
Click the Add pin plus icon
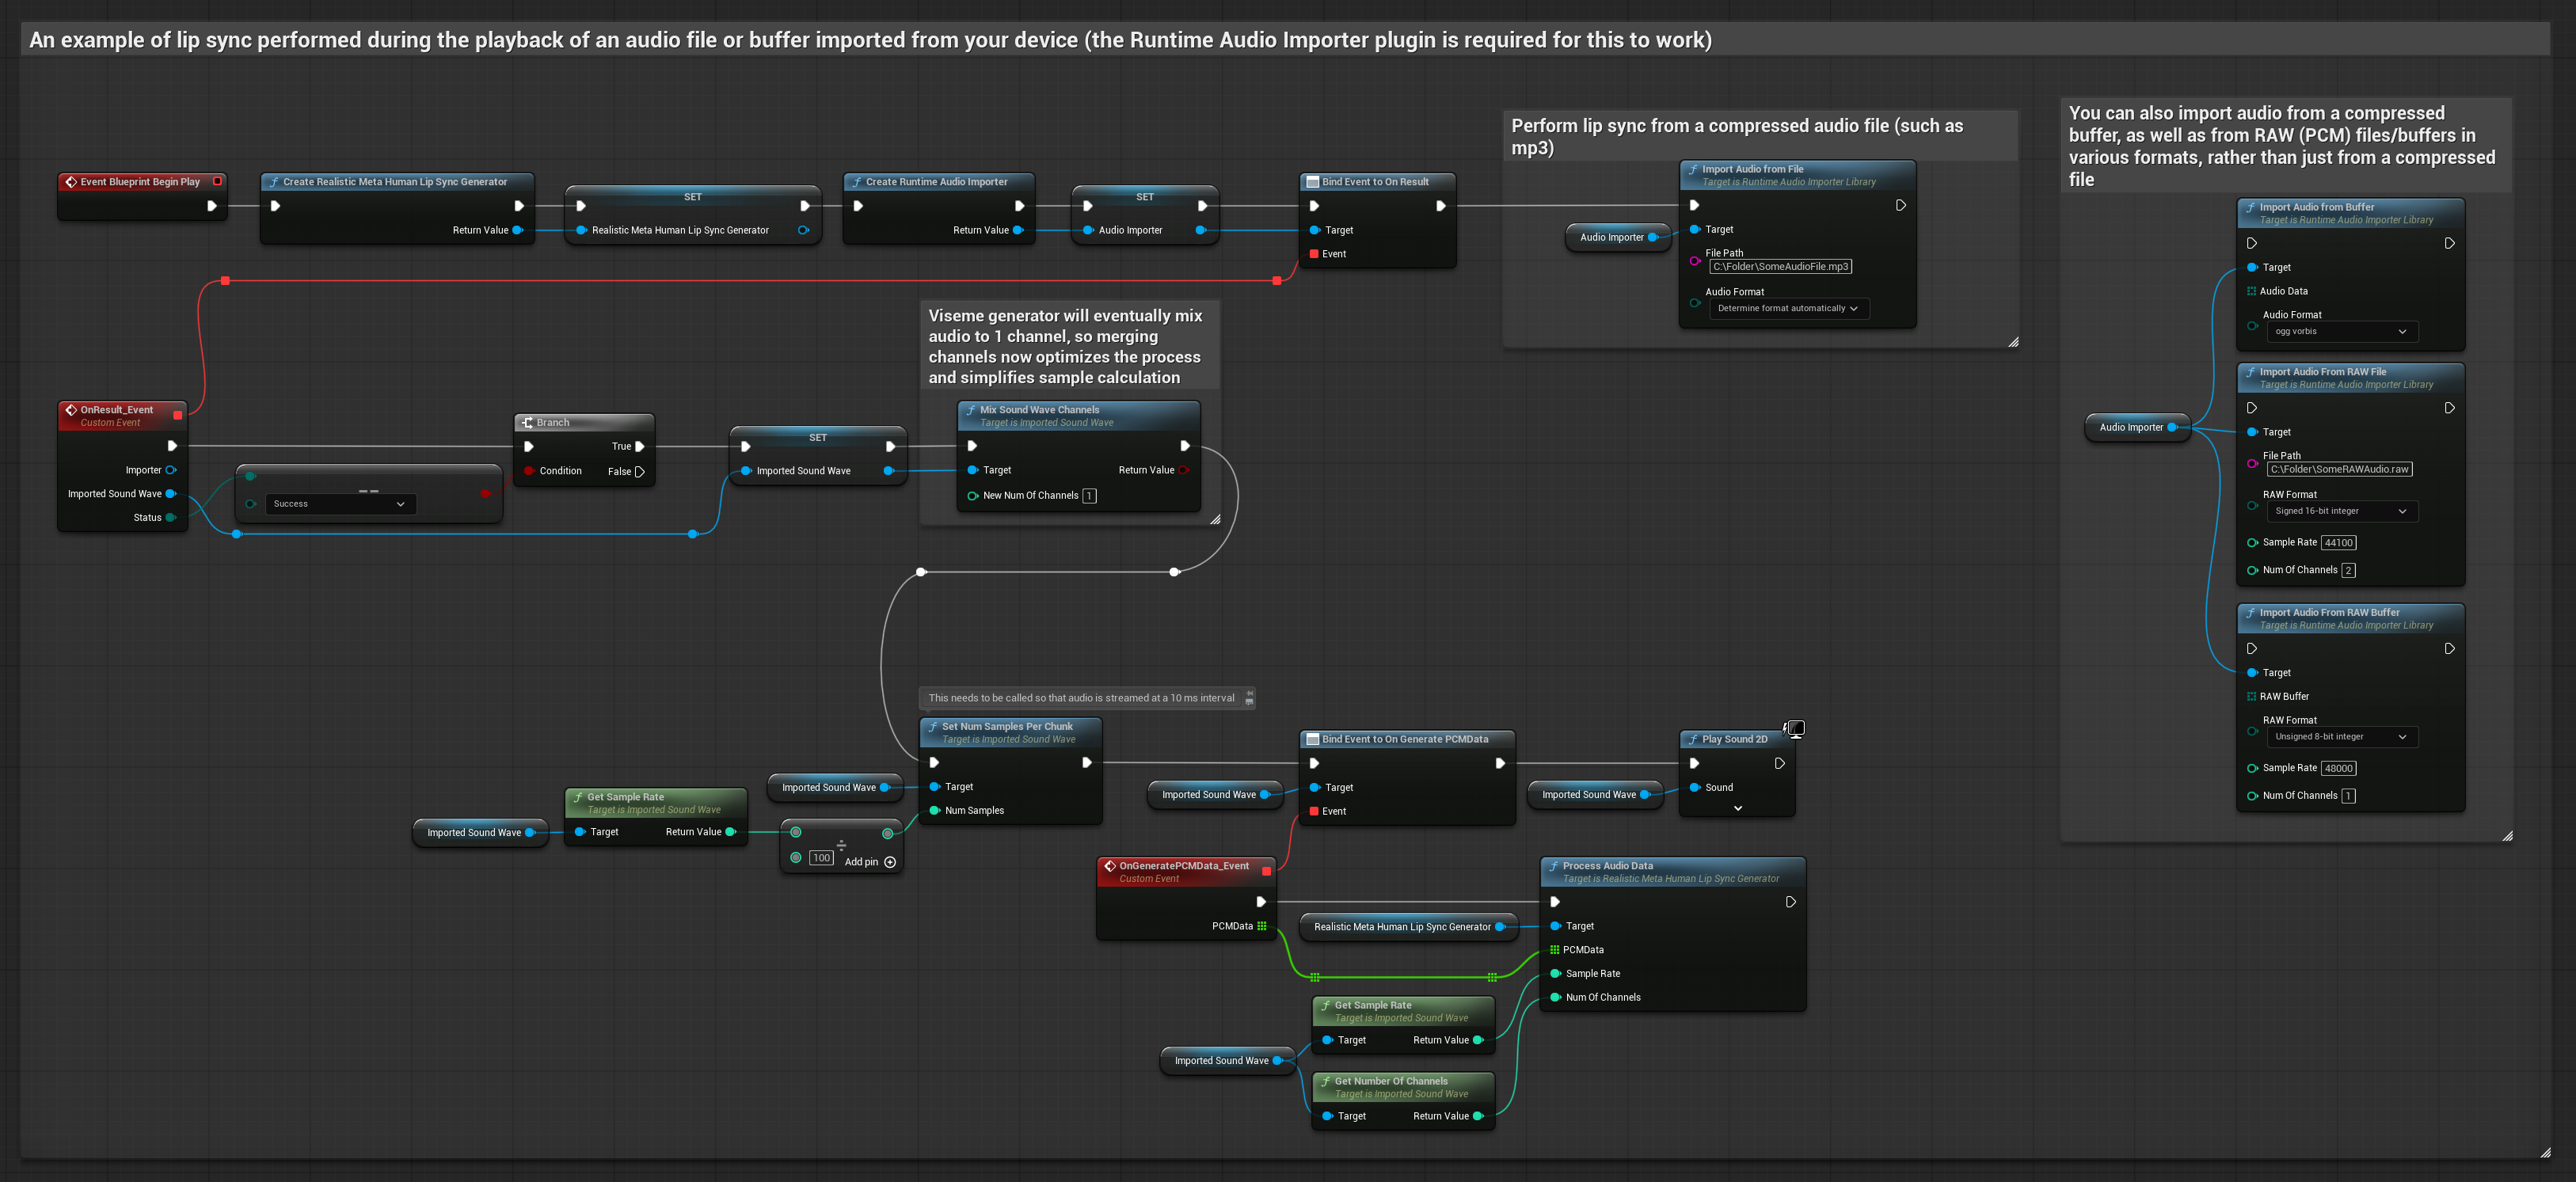pyautogui.click(x=890, y=862)
